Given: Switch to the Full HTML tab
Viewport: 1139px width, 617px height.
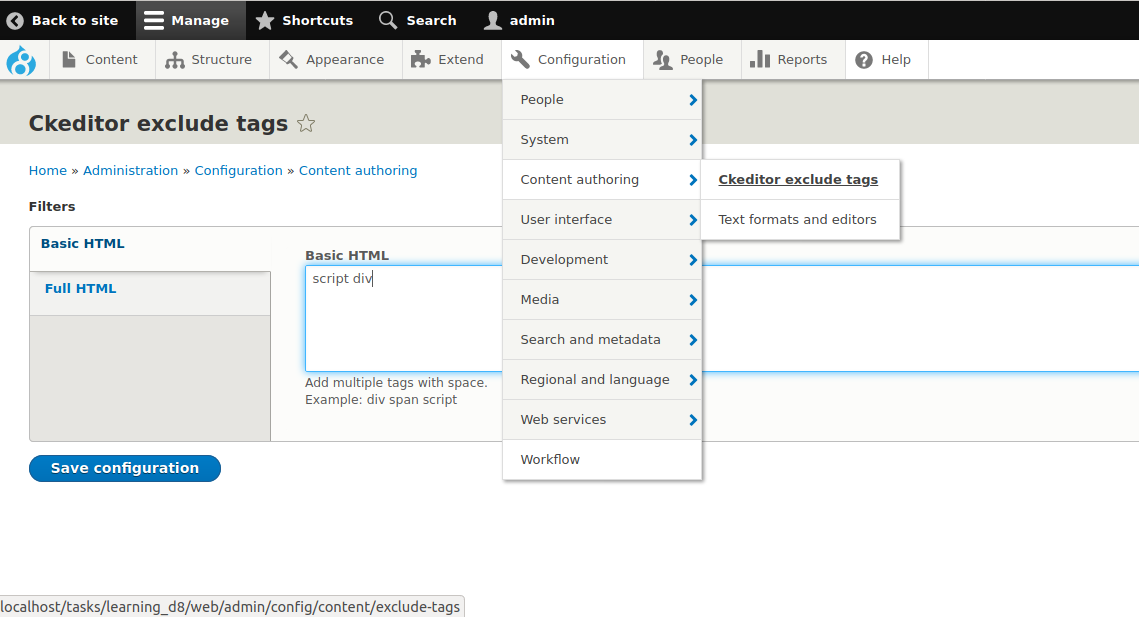Looking at the screenshot, I should click(80, 288).
